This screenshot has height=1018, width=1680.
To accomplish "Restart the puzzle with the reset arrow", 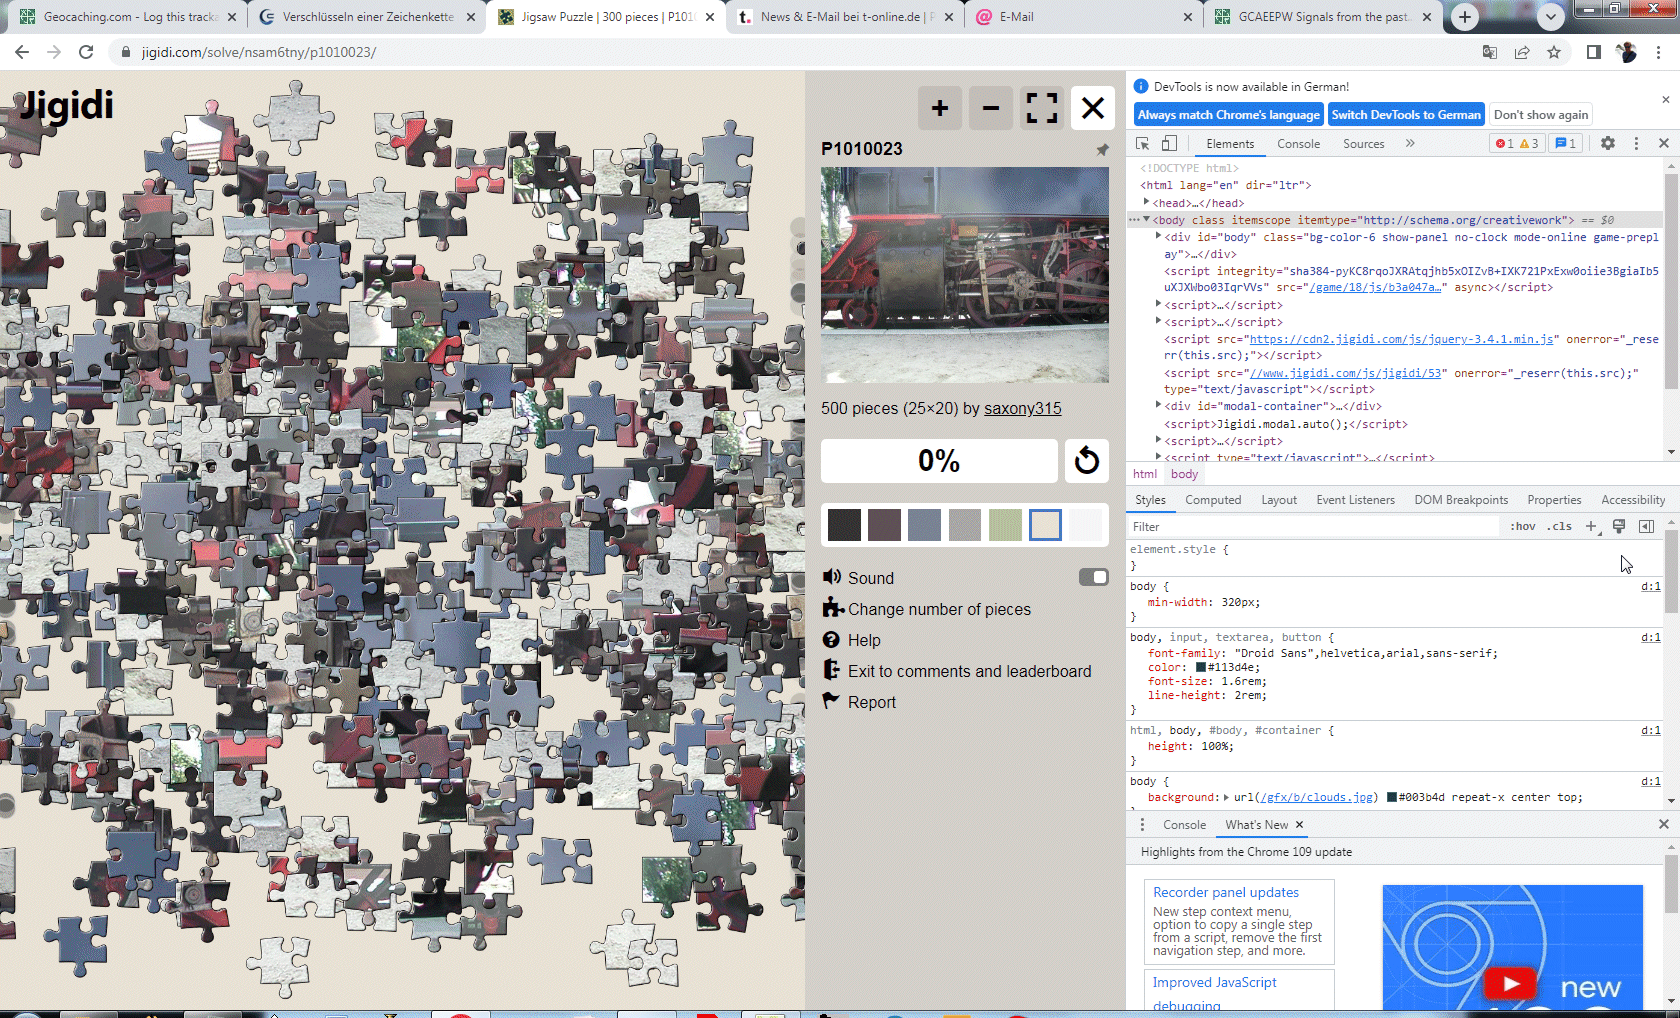I will [x=1087, y=461].
